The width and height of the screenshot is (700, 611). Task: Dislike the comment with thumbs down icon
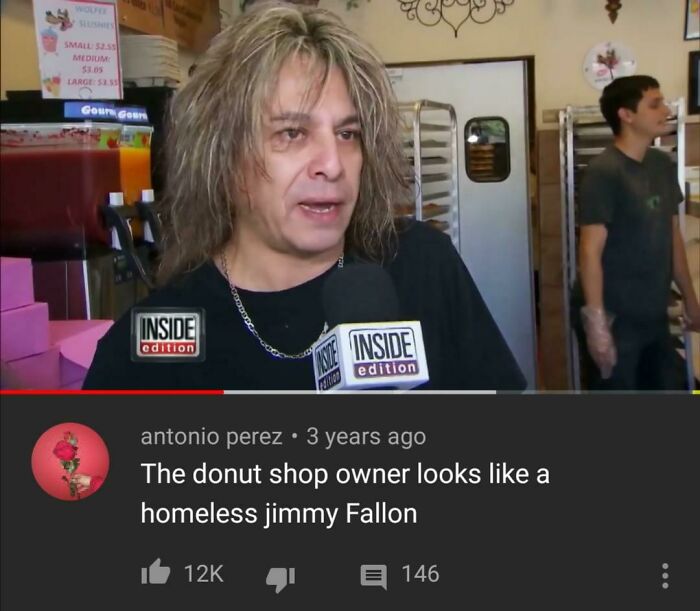click(280, 579)
